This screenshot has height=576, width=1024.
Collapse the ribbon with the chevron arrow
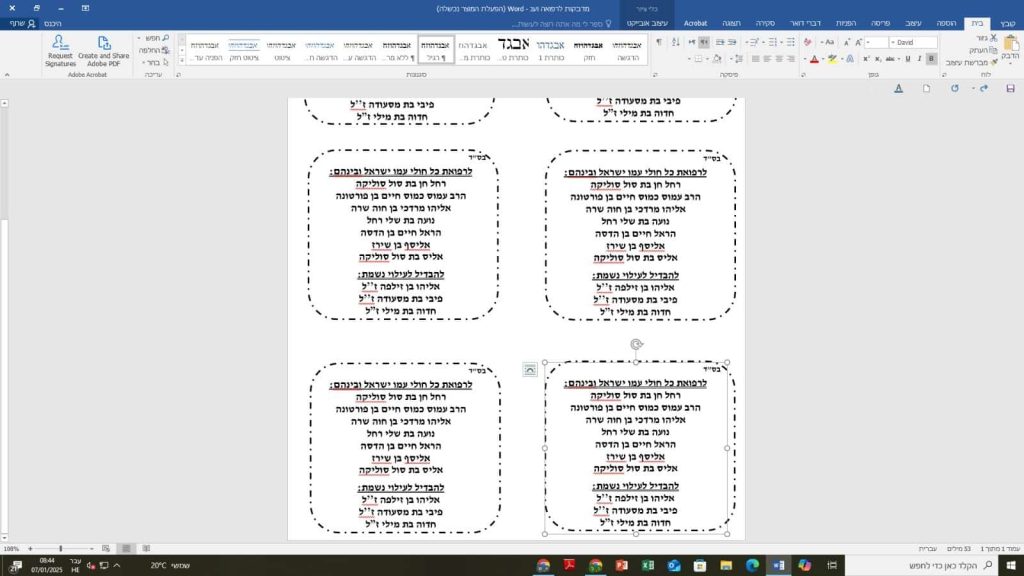(7, 75)
